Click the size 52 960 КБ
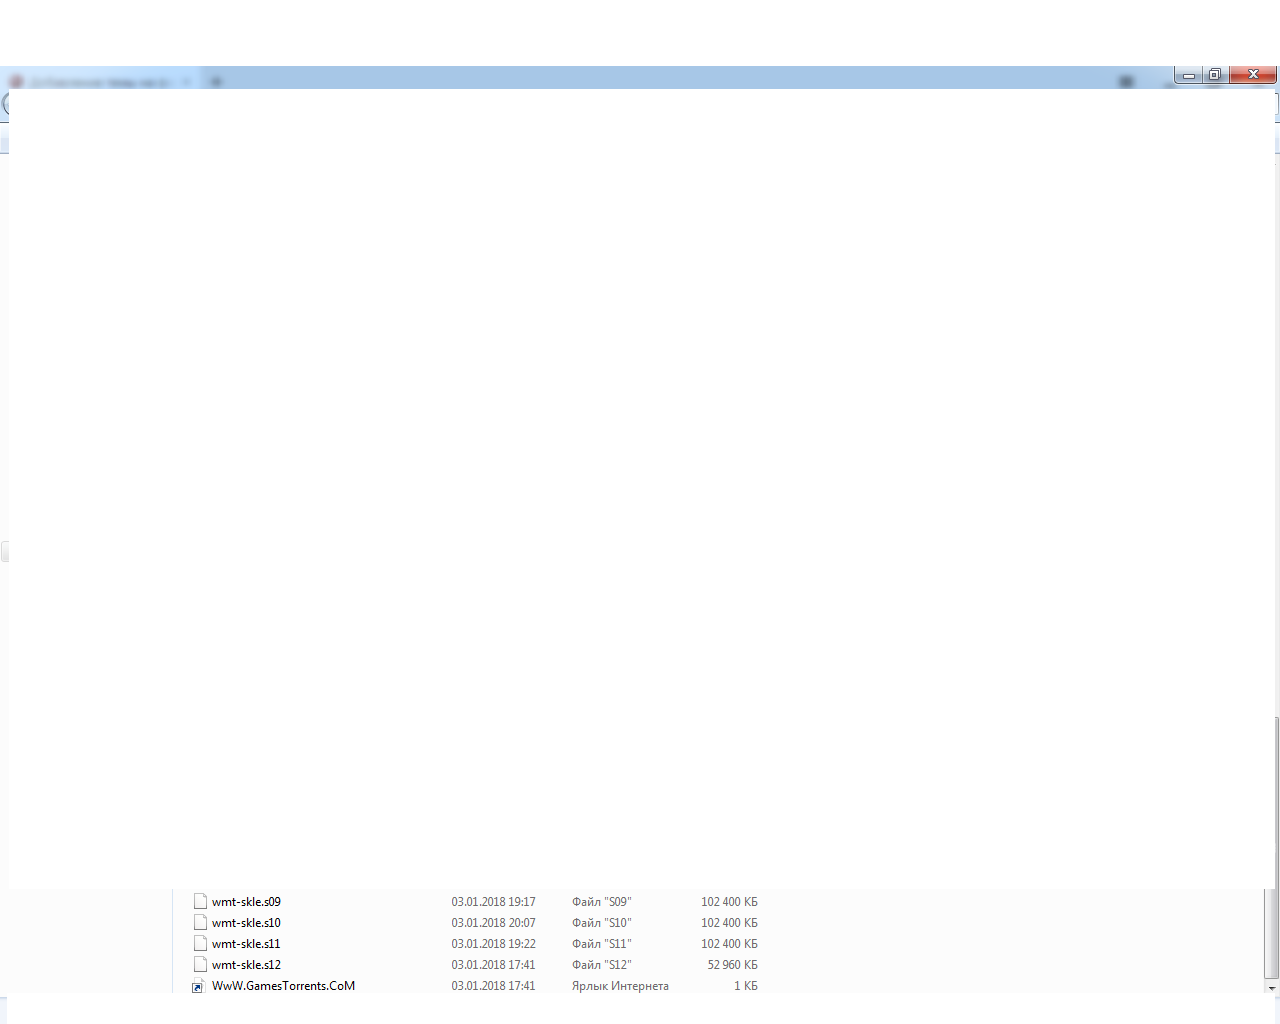 tap(732, 965)
